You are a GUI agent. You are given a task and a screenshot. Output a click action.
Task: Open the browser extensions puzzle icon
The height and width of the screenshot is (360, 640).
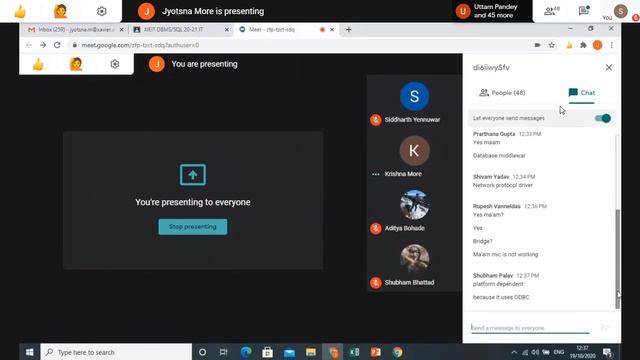(x=583, y=45)
